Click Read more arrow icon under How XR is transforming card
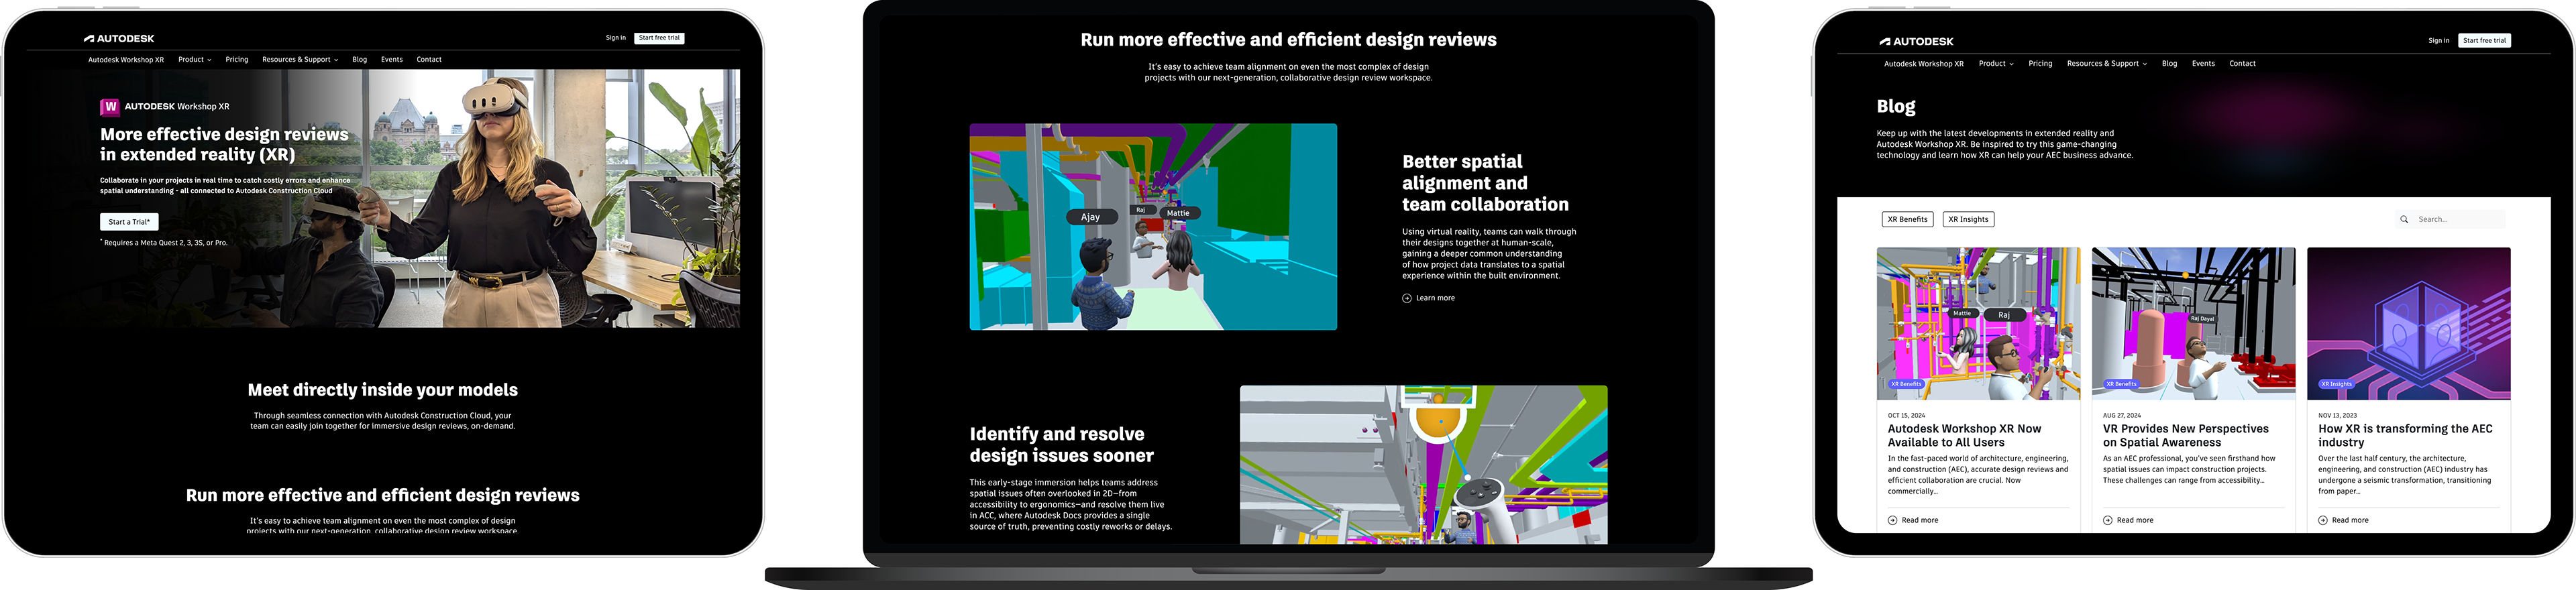The image size is (2576, 590). [x=2323, y=520]
